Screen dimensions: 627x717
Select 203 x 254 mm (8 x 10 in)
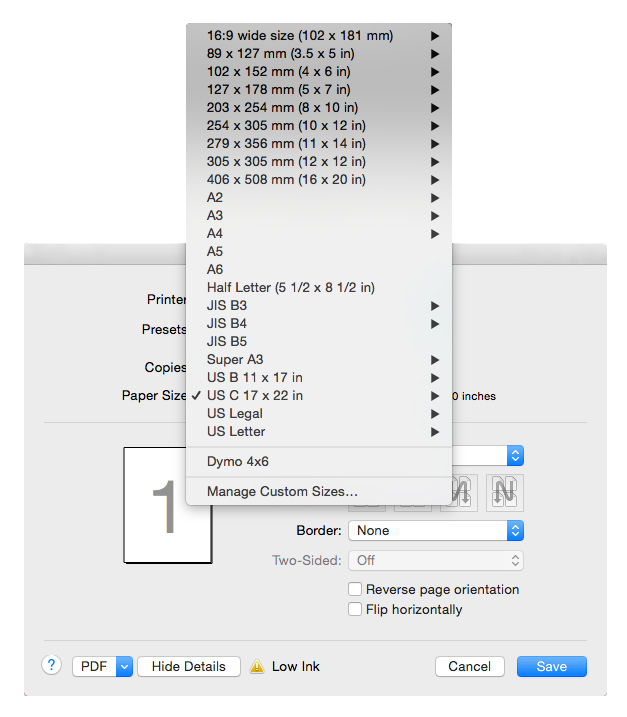point(319,107)
